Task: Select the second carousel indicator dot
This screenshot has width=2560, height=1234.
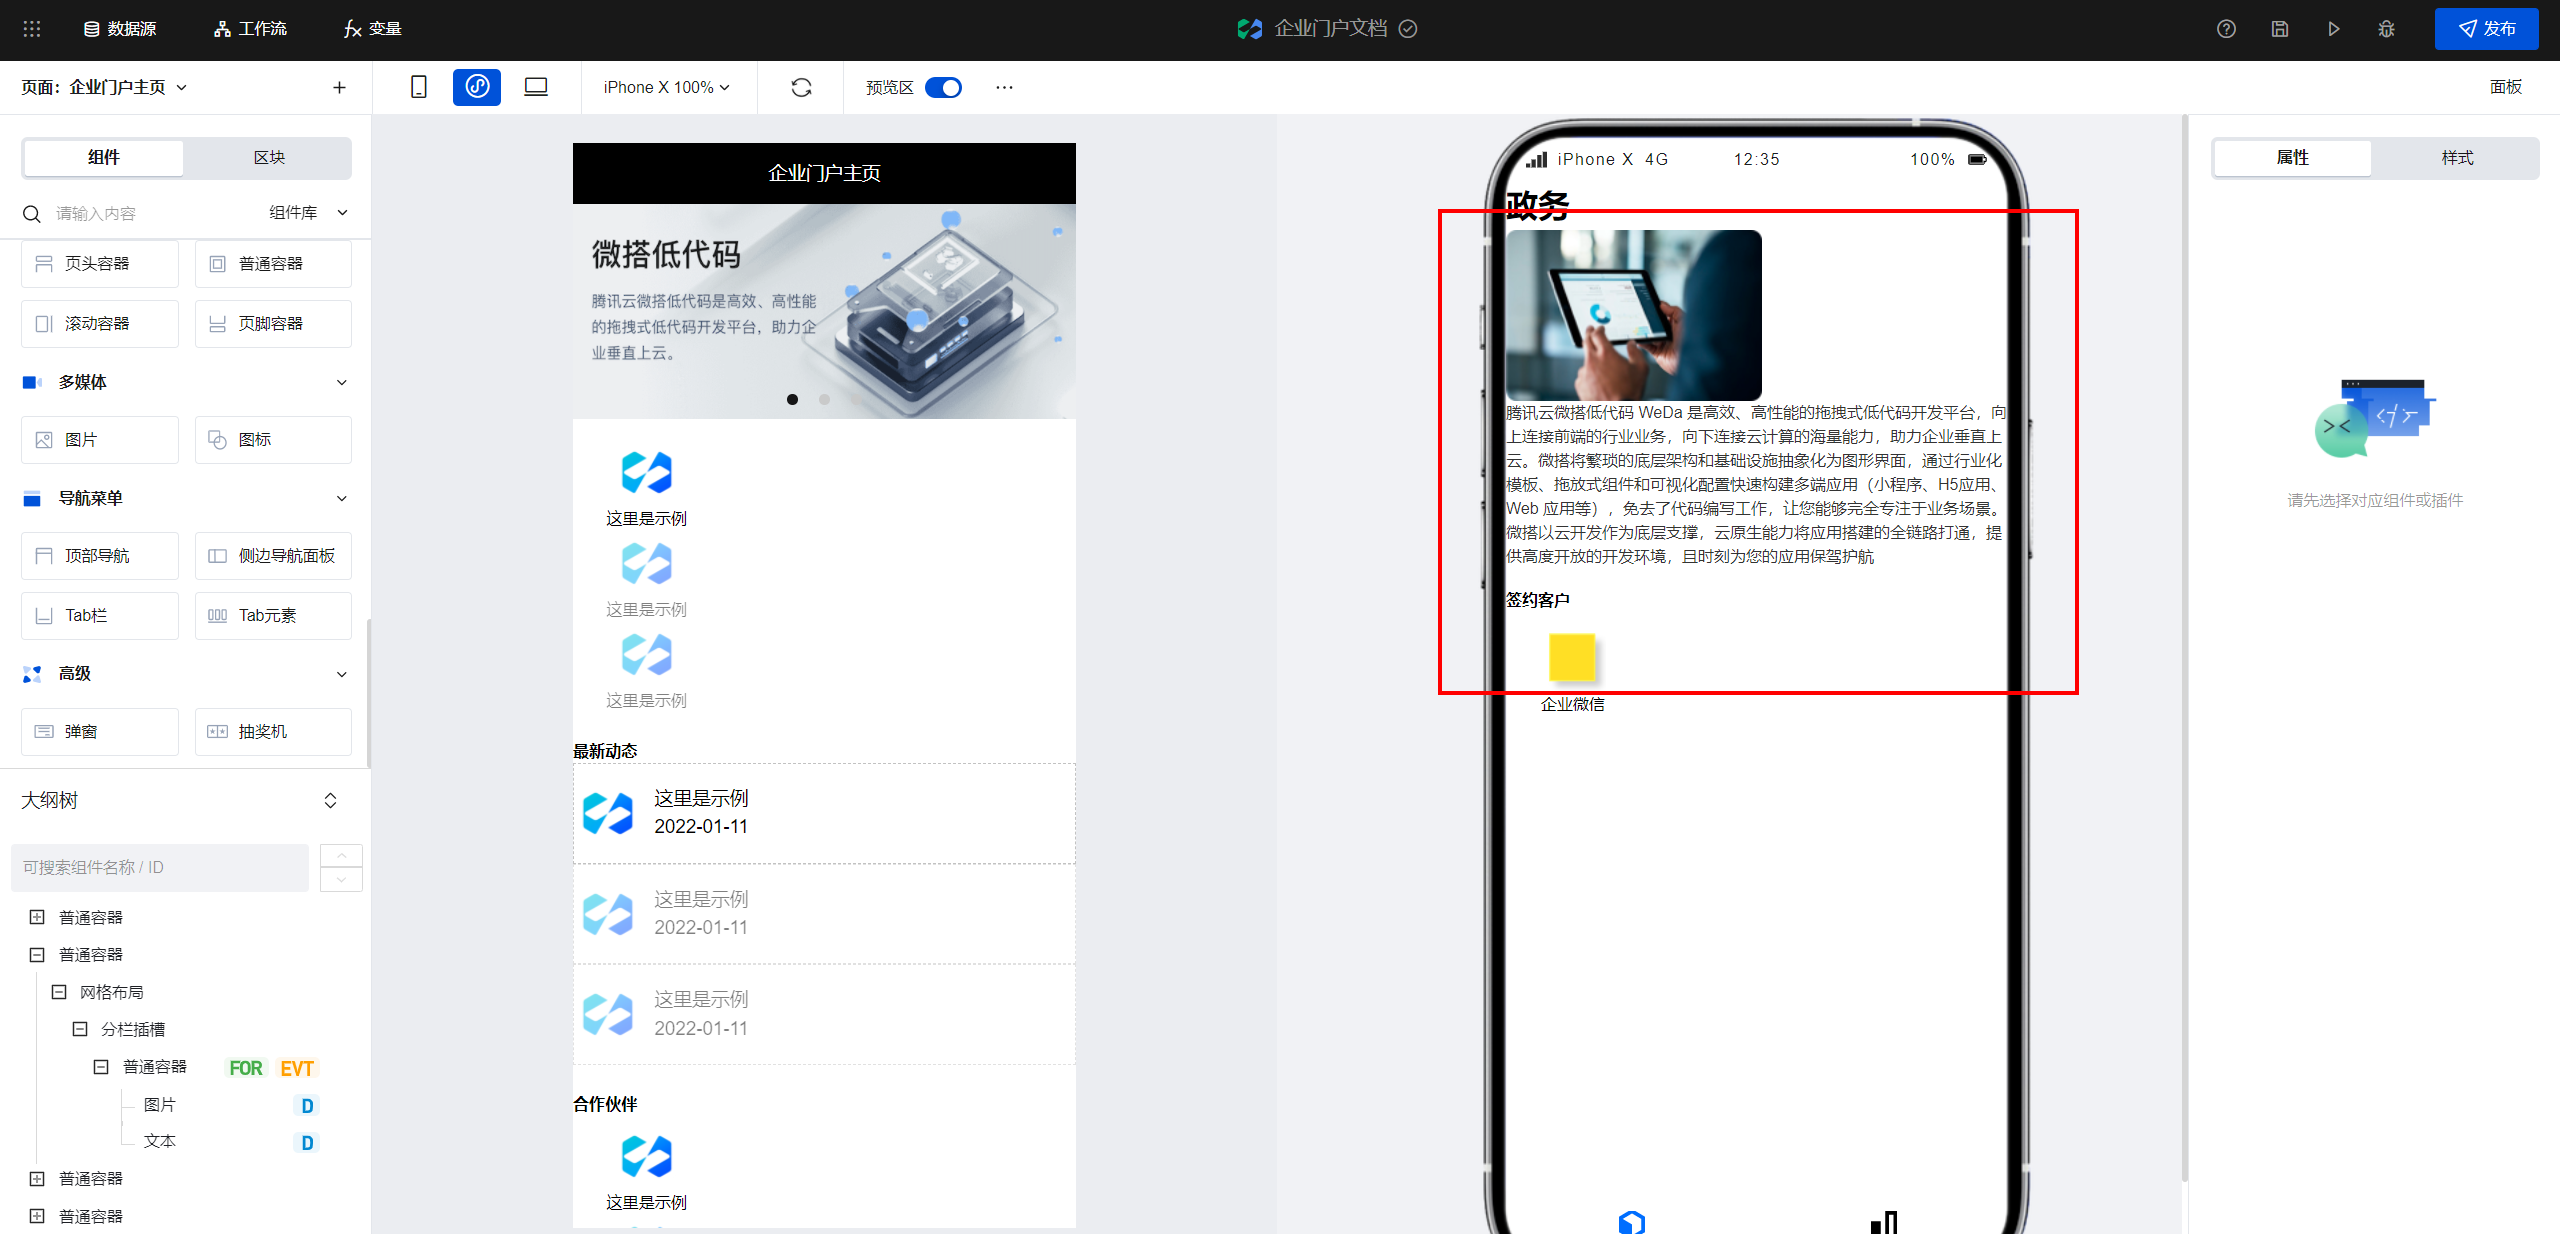Action: click(x=824, y=399)
